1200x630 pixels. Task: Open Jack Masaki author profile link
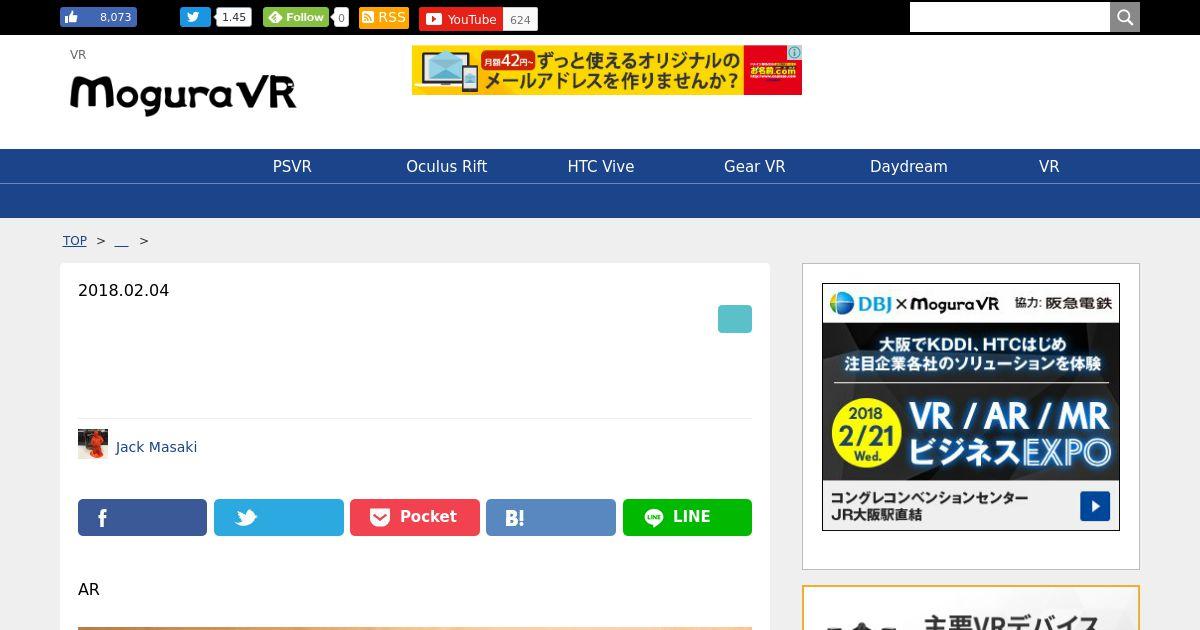pos(156,447)
